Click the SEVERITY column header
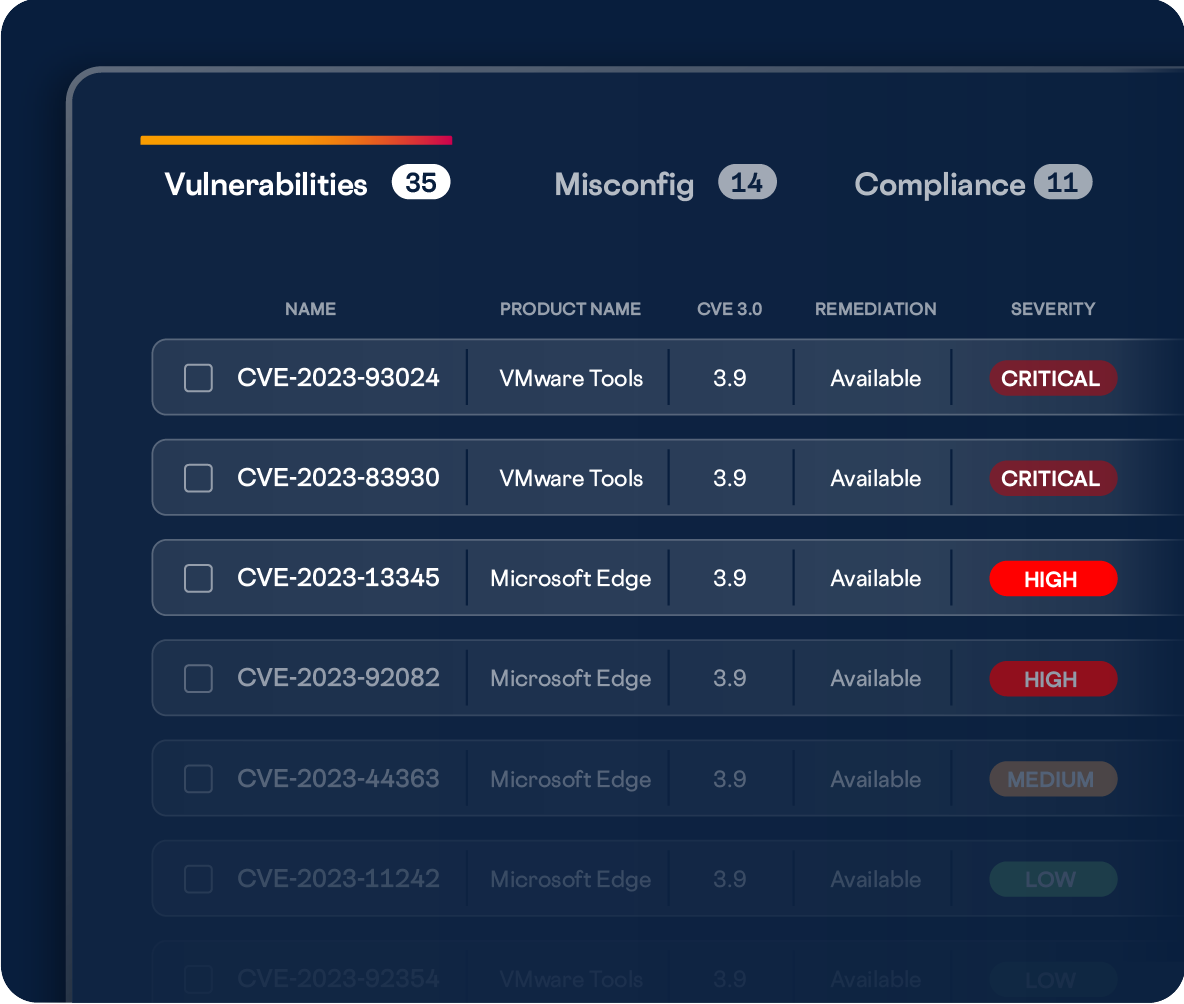Screen dimensions: 1184x1004 (1052, 309)
